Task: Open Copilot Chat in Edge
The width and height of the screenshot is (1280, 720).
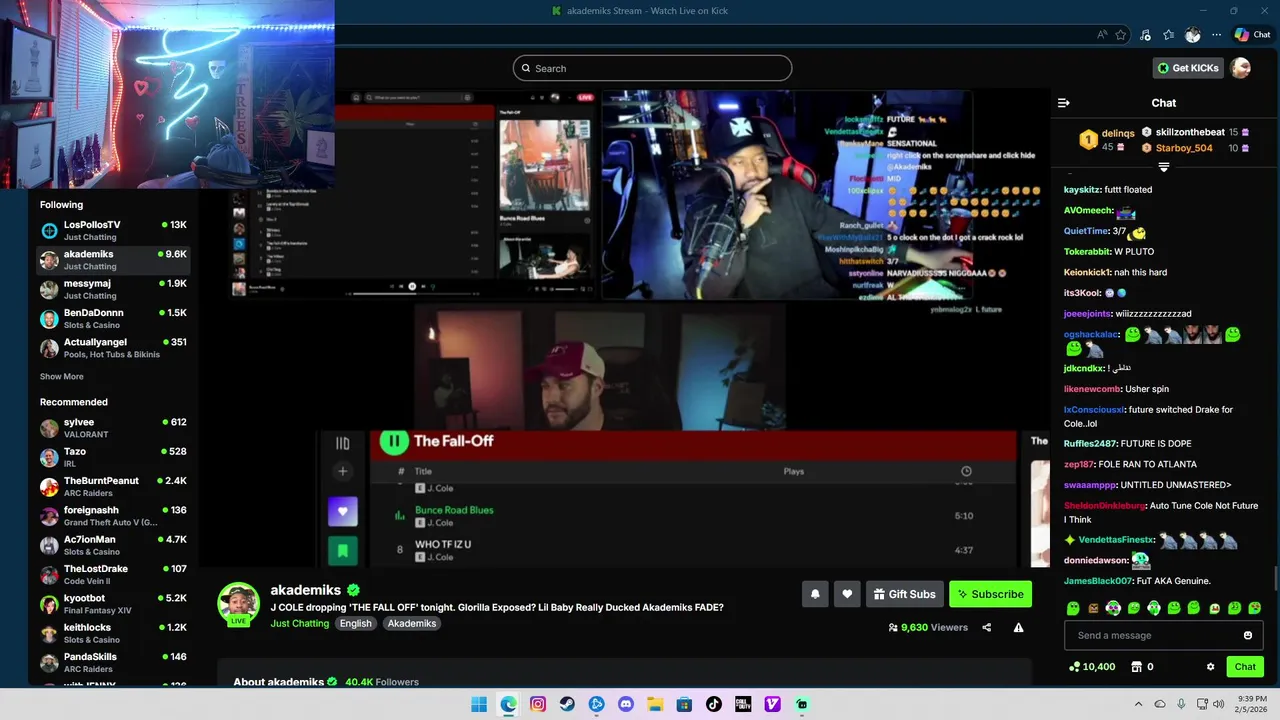Action: click(1252, 34)
